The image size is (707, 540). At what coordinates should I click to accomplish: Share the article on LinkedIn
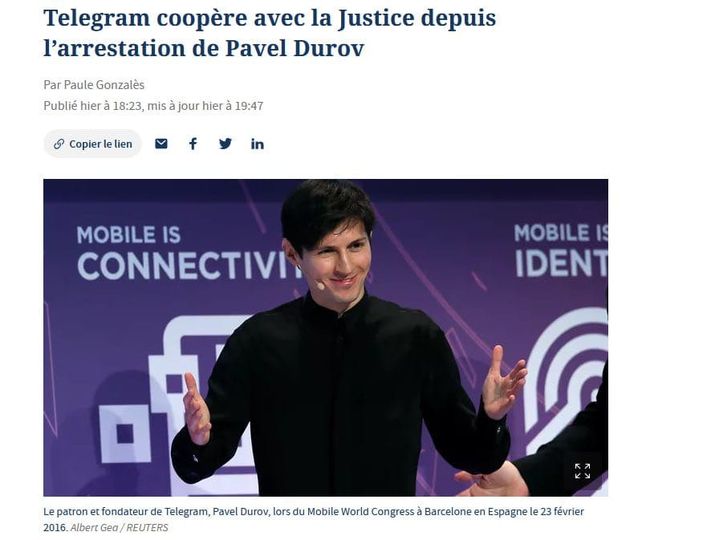pyautogui.click(x=257, y=144)
